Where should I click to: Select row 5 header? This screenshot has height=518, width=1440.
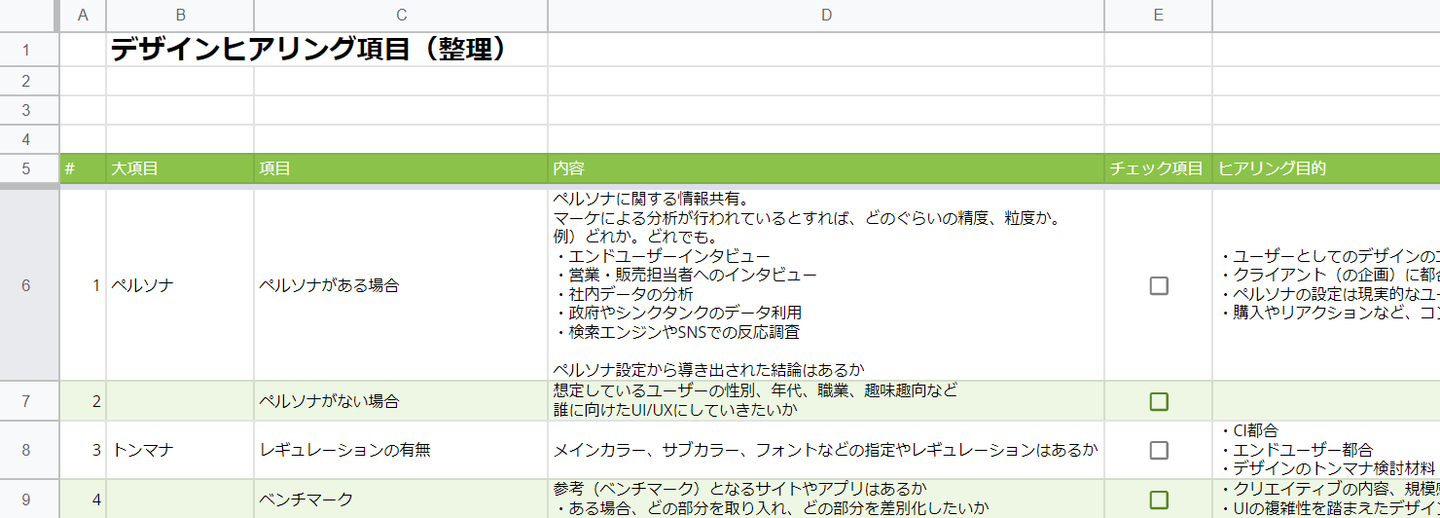click(x=29, y=169)
